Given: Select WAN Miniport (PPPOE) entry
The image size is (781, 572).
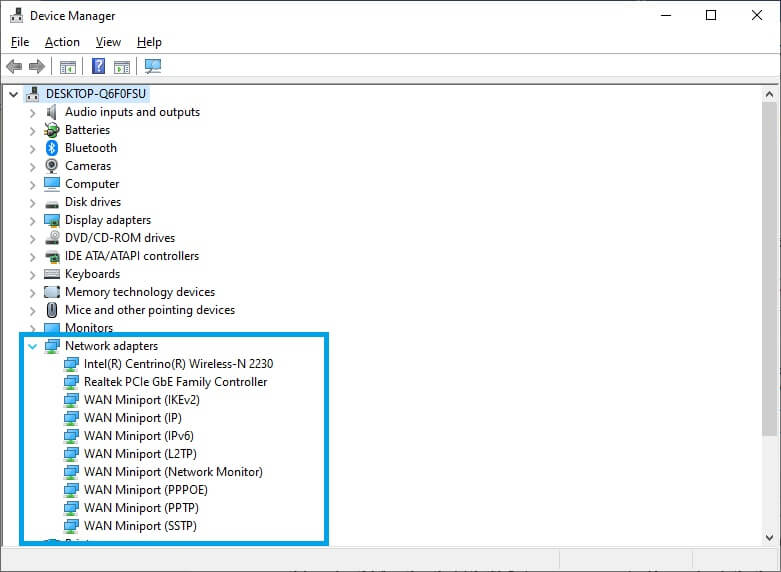Looking at the screenshot, I should [145, 490].
